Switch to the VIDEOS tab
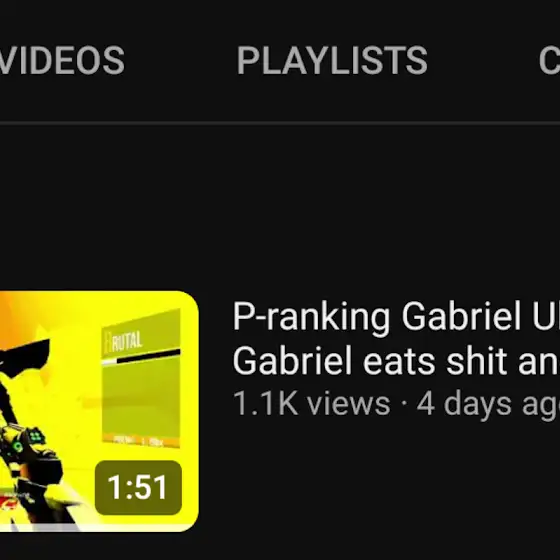The width and height of the screenshot is (560, 560). [61, 60]
